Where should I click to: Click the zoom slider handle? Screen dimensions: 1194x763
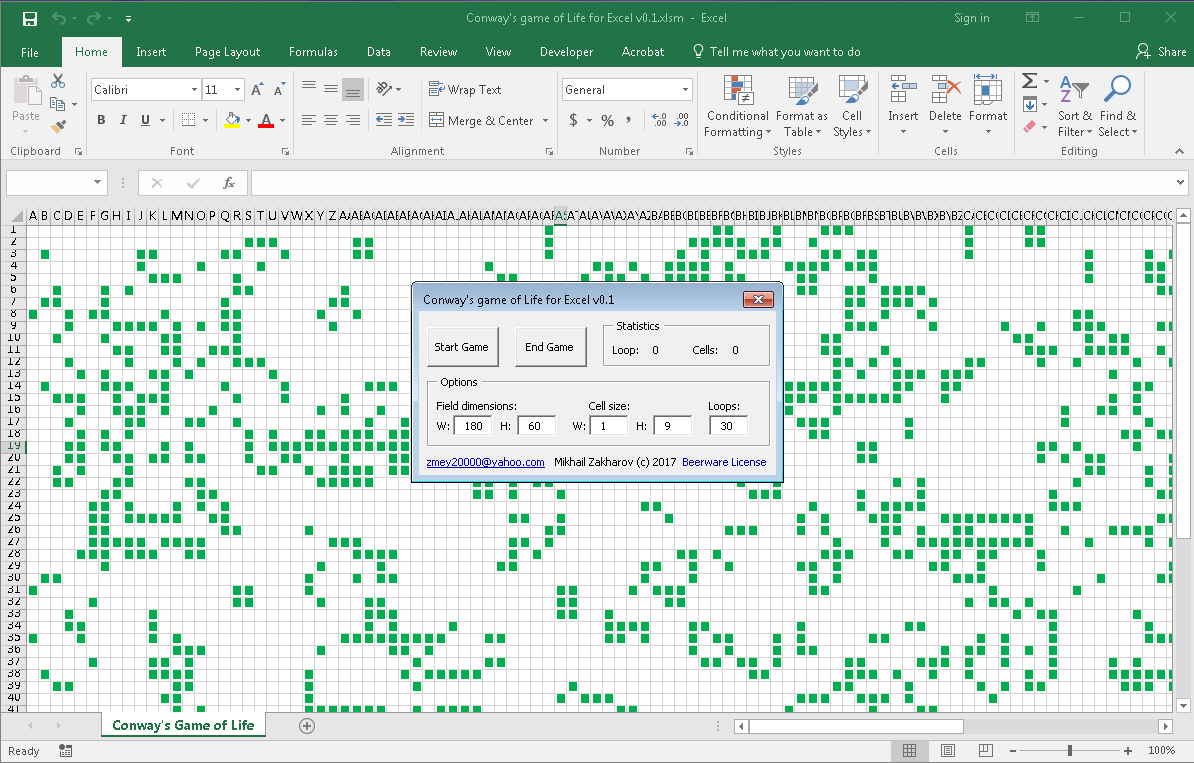pyautogui.click(x=1070, y=751)
